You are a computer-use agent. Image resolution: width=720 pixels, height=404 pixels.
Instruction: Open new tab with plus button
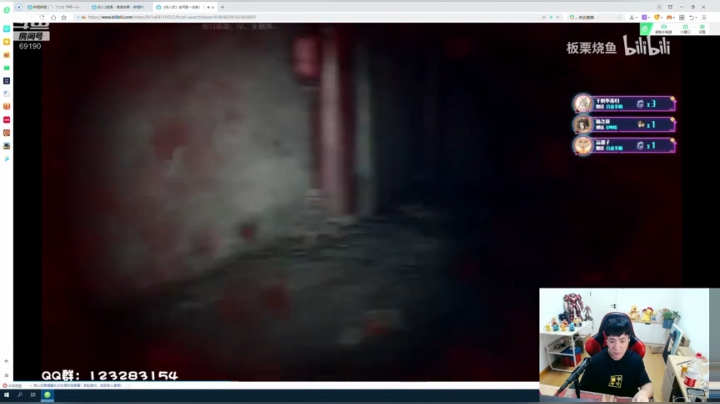[222, 7]
